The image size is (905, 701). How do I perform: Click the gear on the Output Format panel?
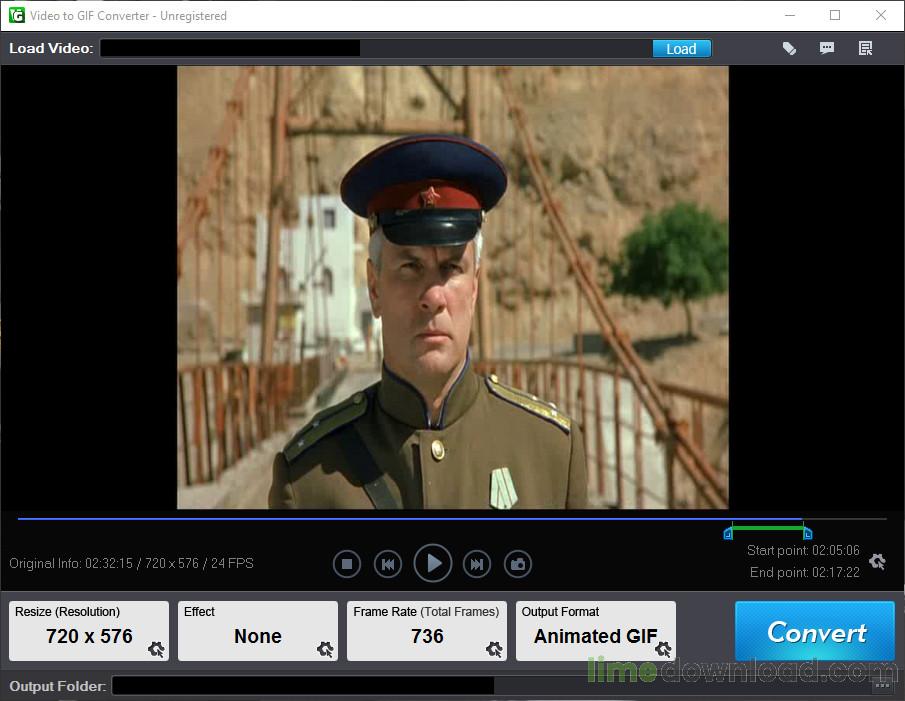pos(663,650)
